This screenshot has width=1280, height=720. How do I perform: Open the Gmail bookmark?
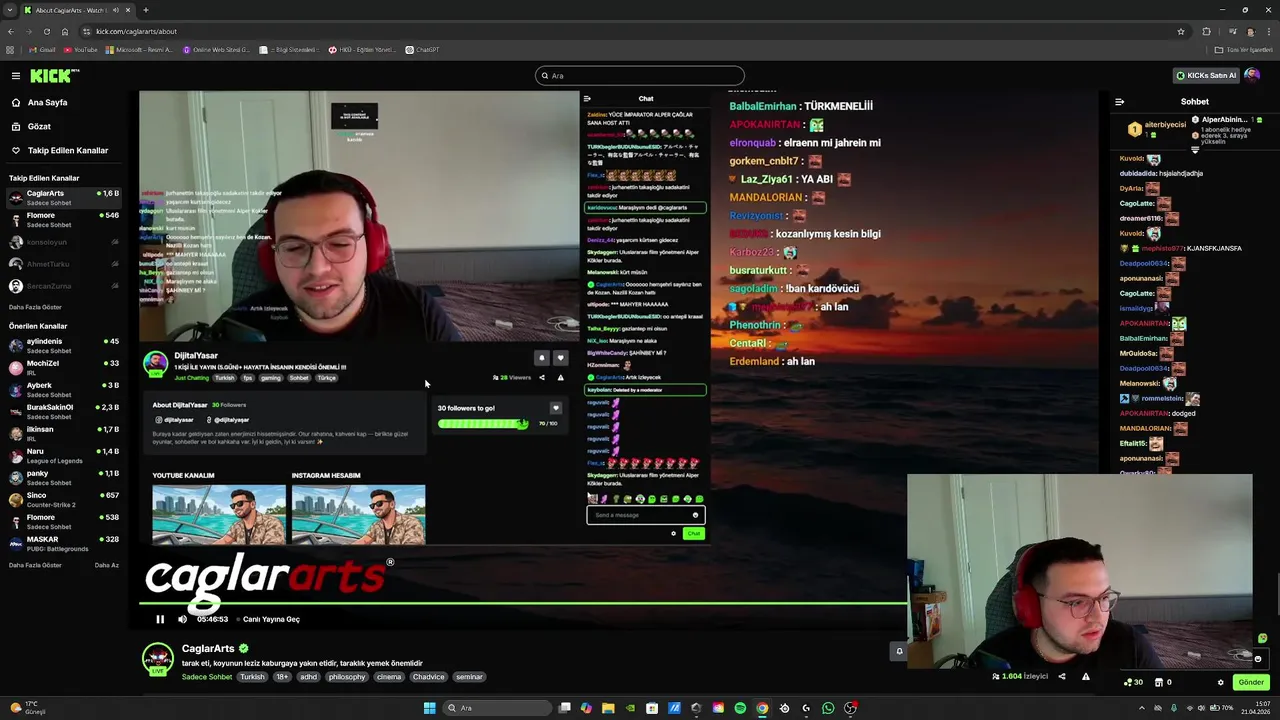(x=43, y=49)
